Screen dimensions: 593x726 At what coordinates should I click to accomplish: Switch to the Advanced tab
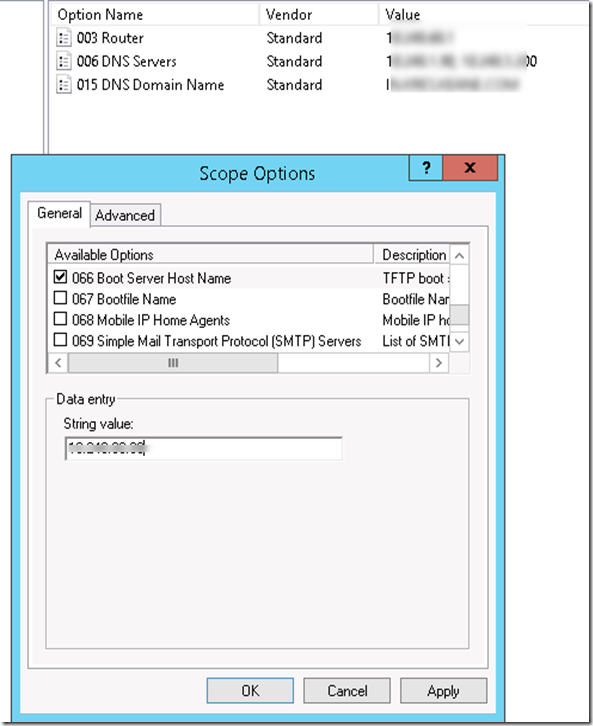[125, 215]
